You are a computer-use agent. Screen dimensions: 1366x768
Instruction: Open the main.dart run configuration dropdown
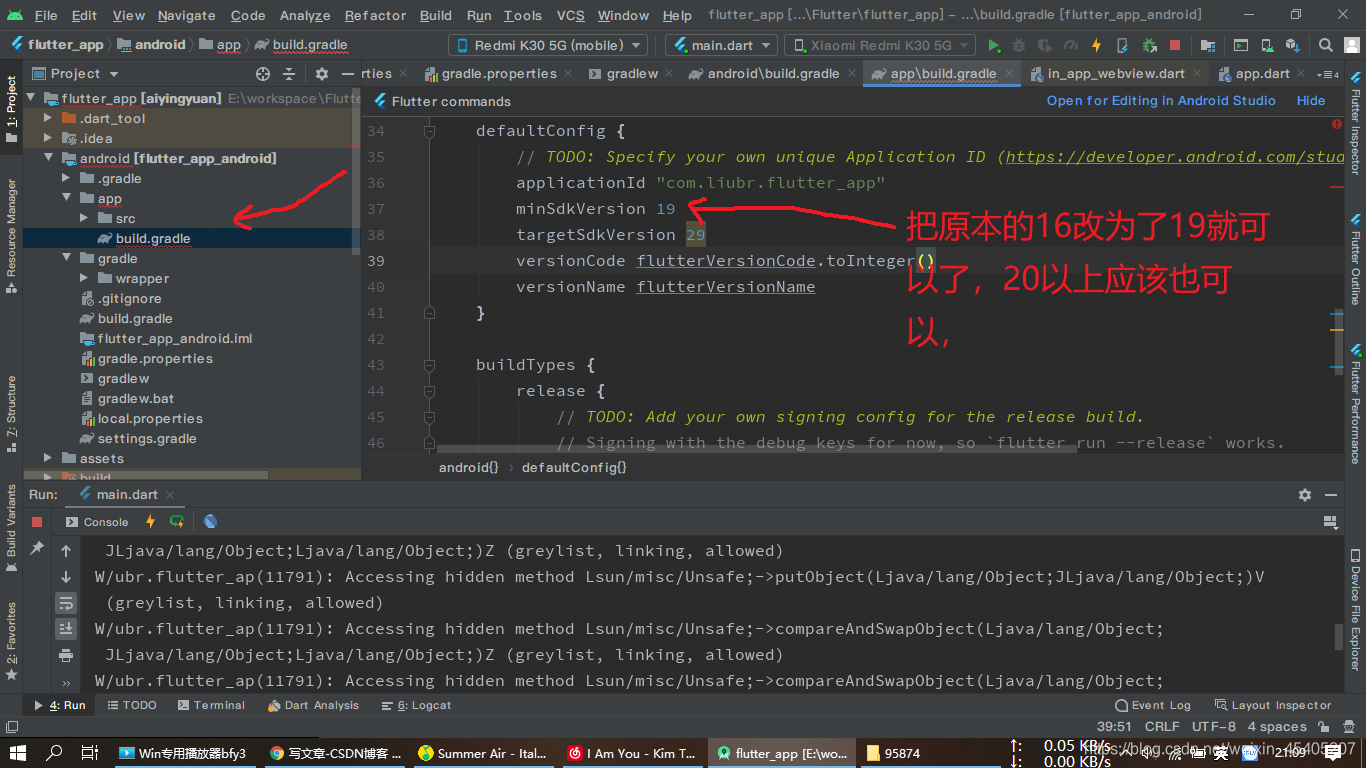[720, 45]
